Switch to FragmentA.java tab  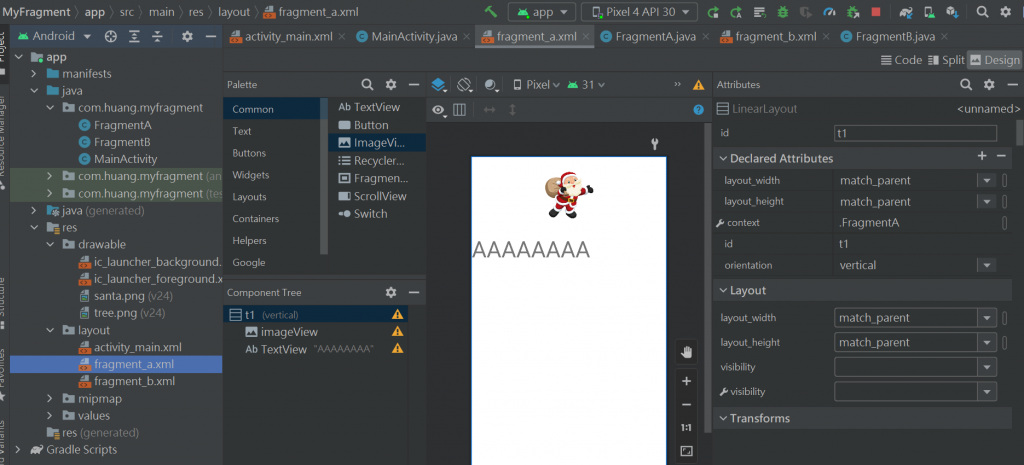[x=655, y=37]
